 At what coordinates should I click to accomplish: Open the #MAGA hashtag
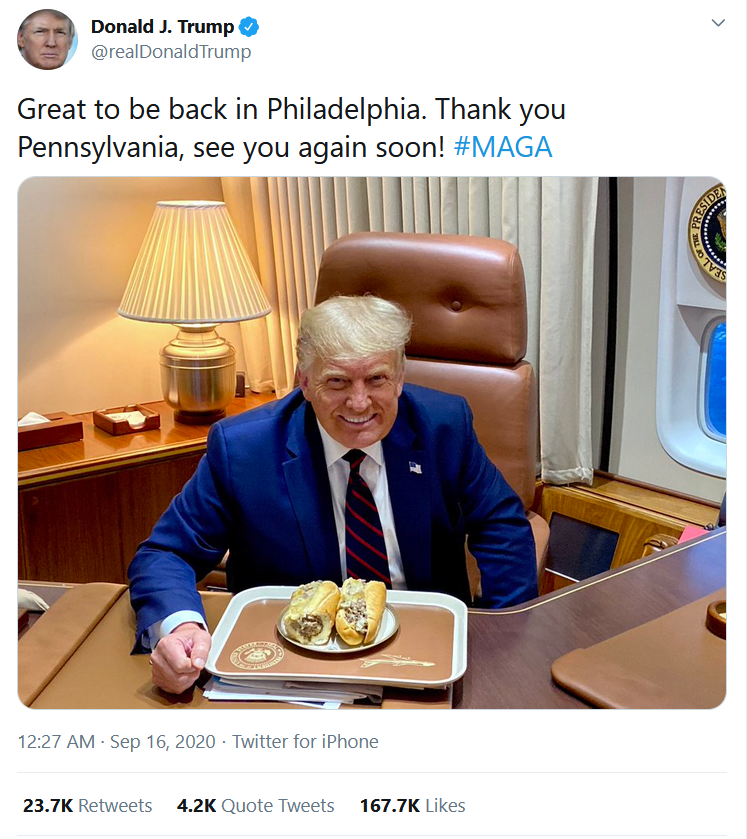click(502, 147)
